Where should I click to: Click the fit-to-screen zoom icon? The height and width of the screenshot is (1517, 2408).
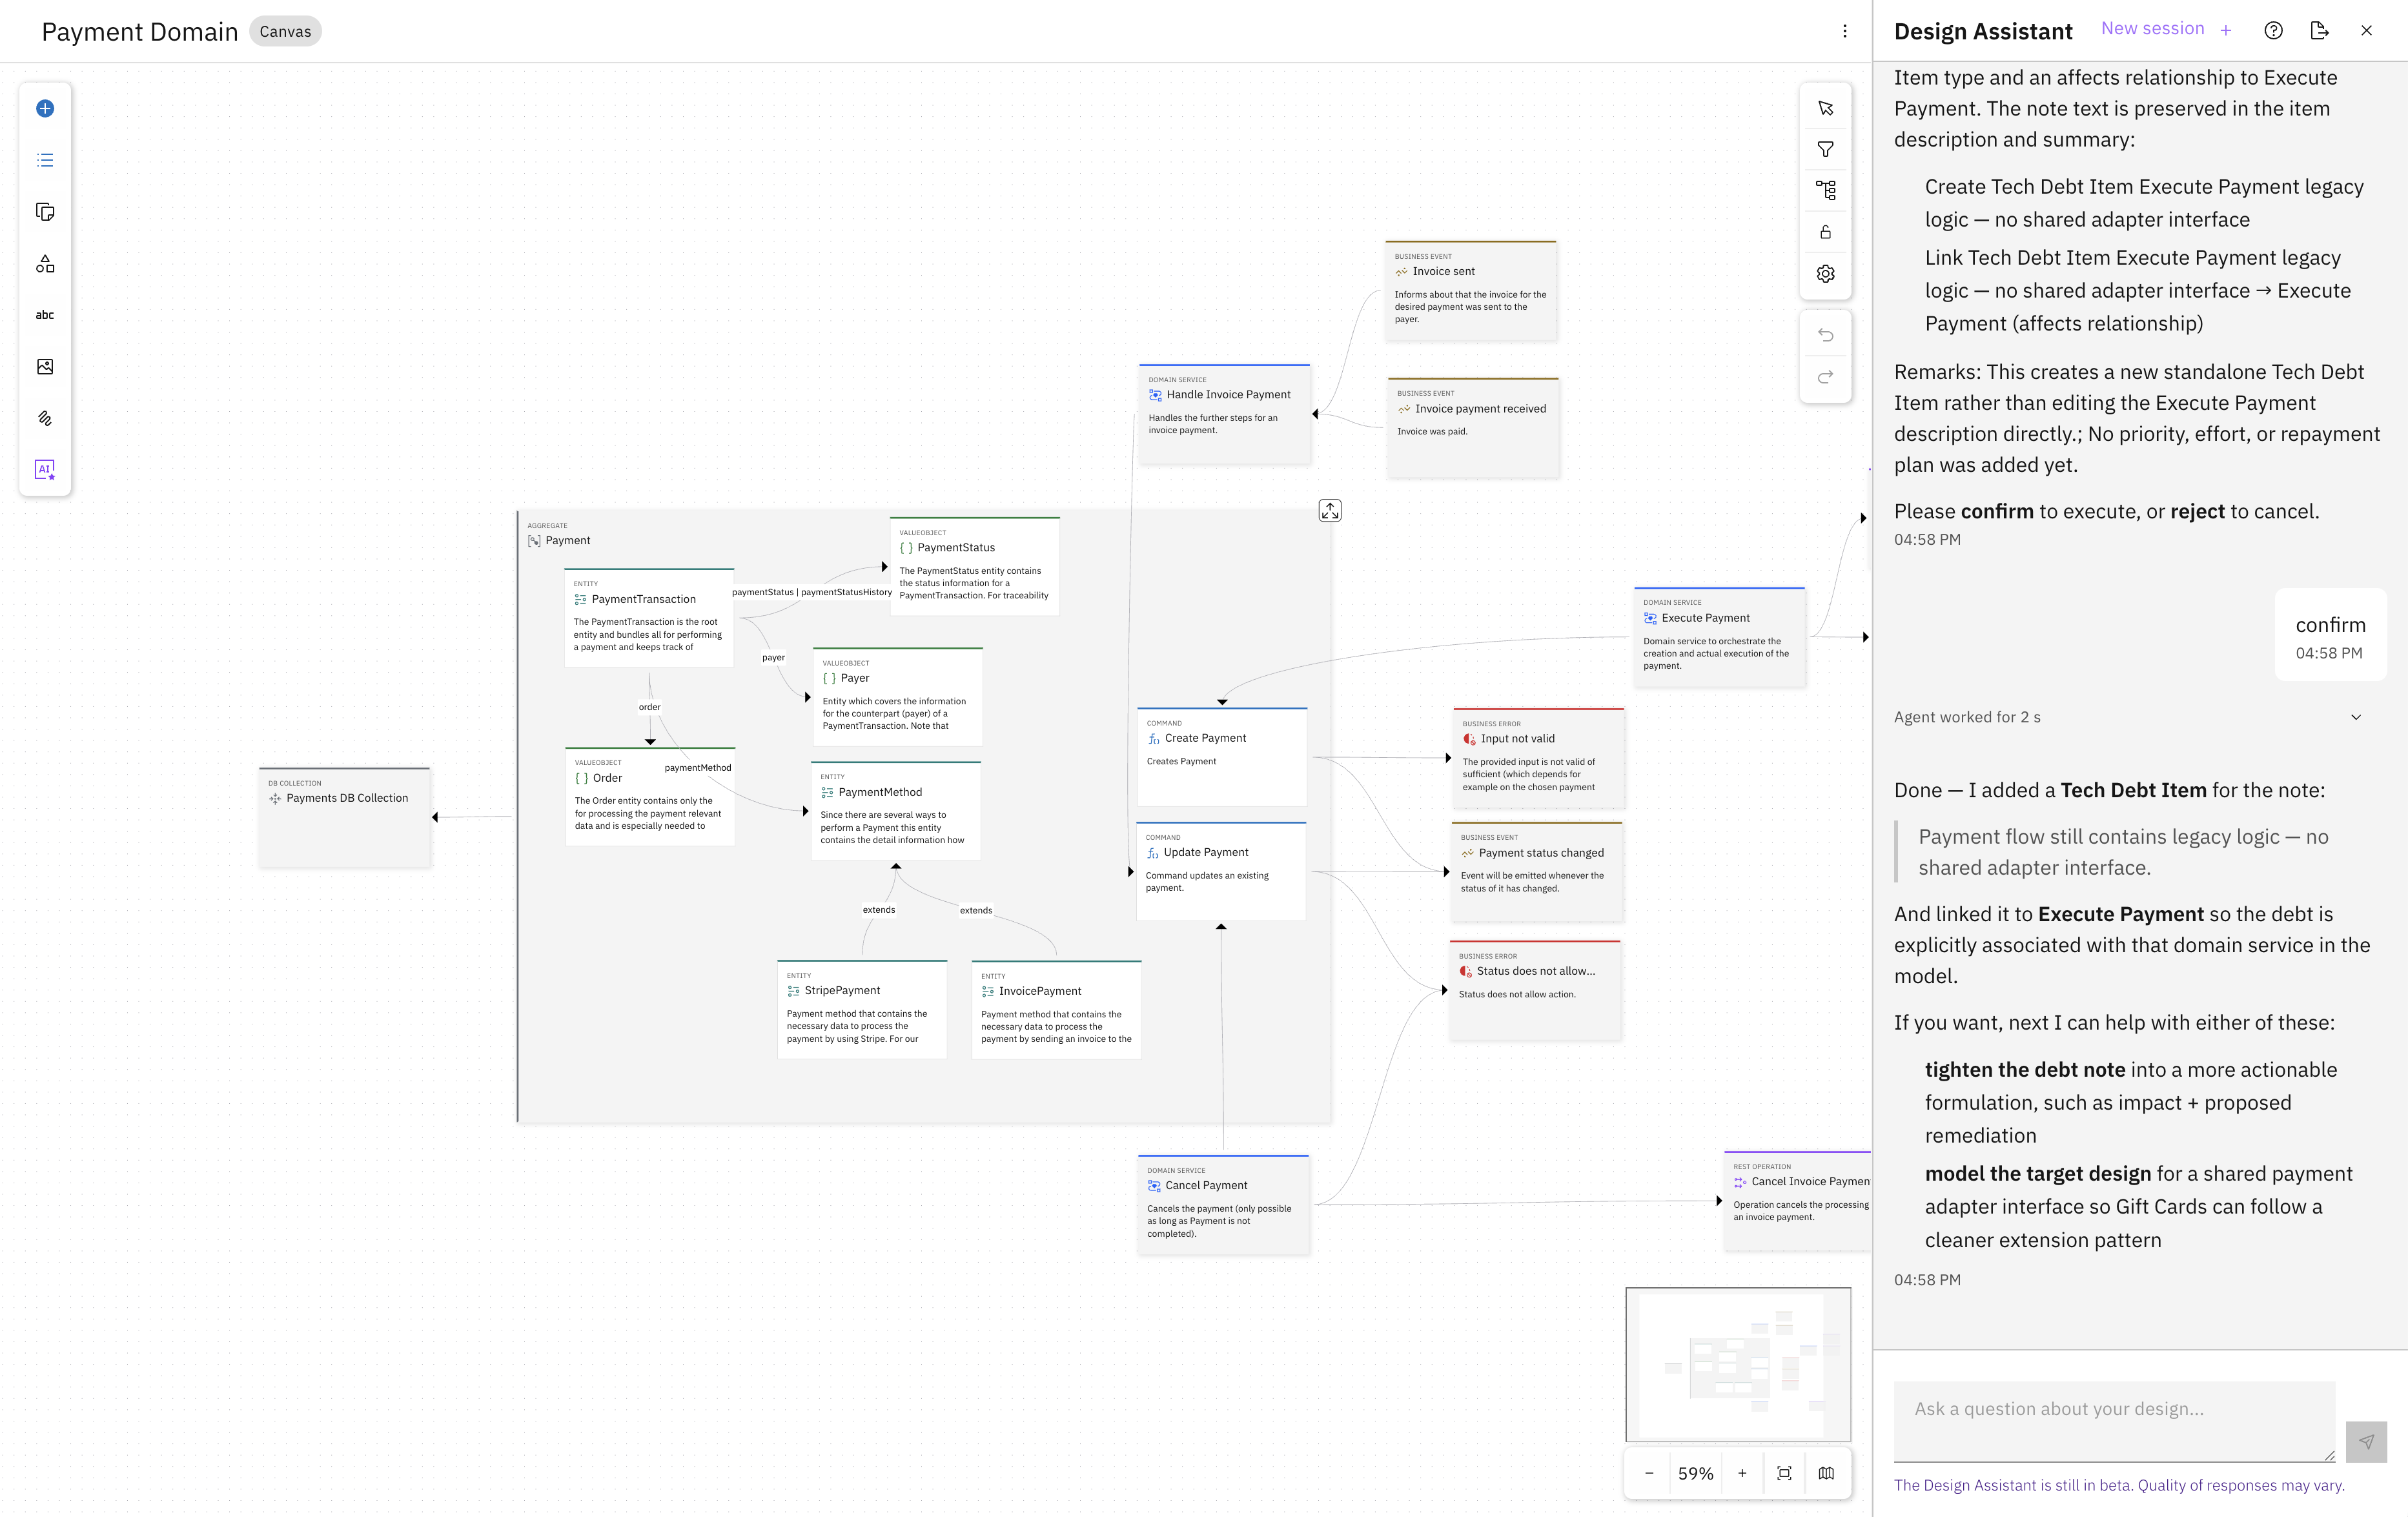[1784, 1473]
